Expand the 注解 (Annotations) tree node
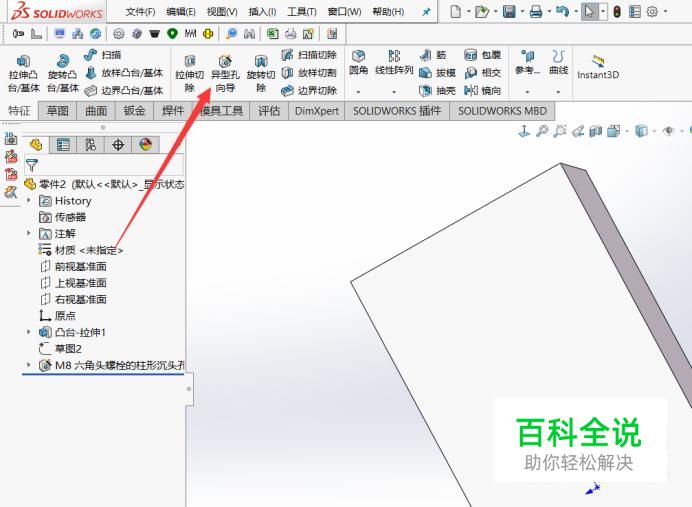The height and width of the screenshot is (507, 692). [29, 233]
